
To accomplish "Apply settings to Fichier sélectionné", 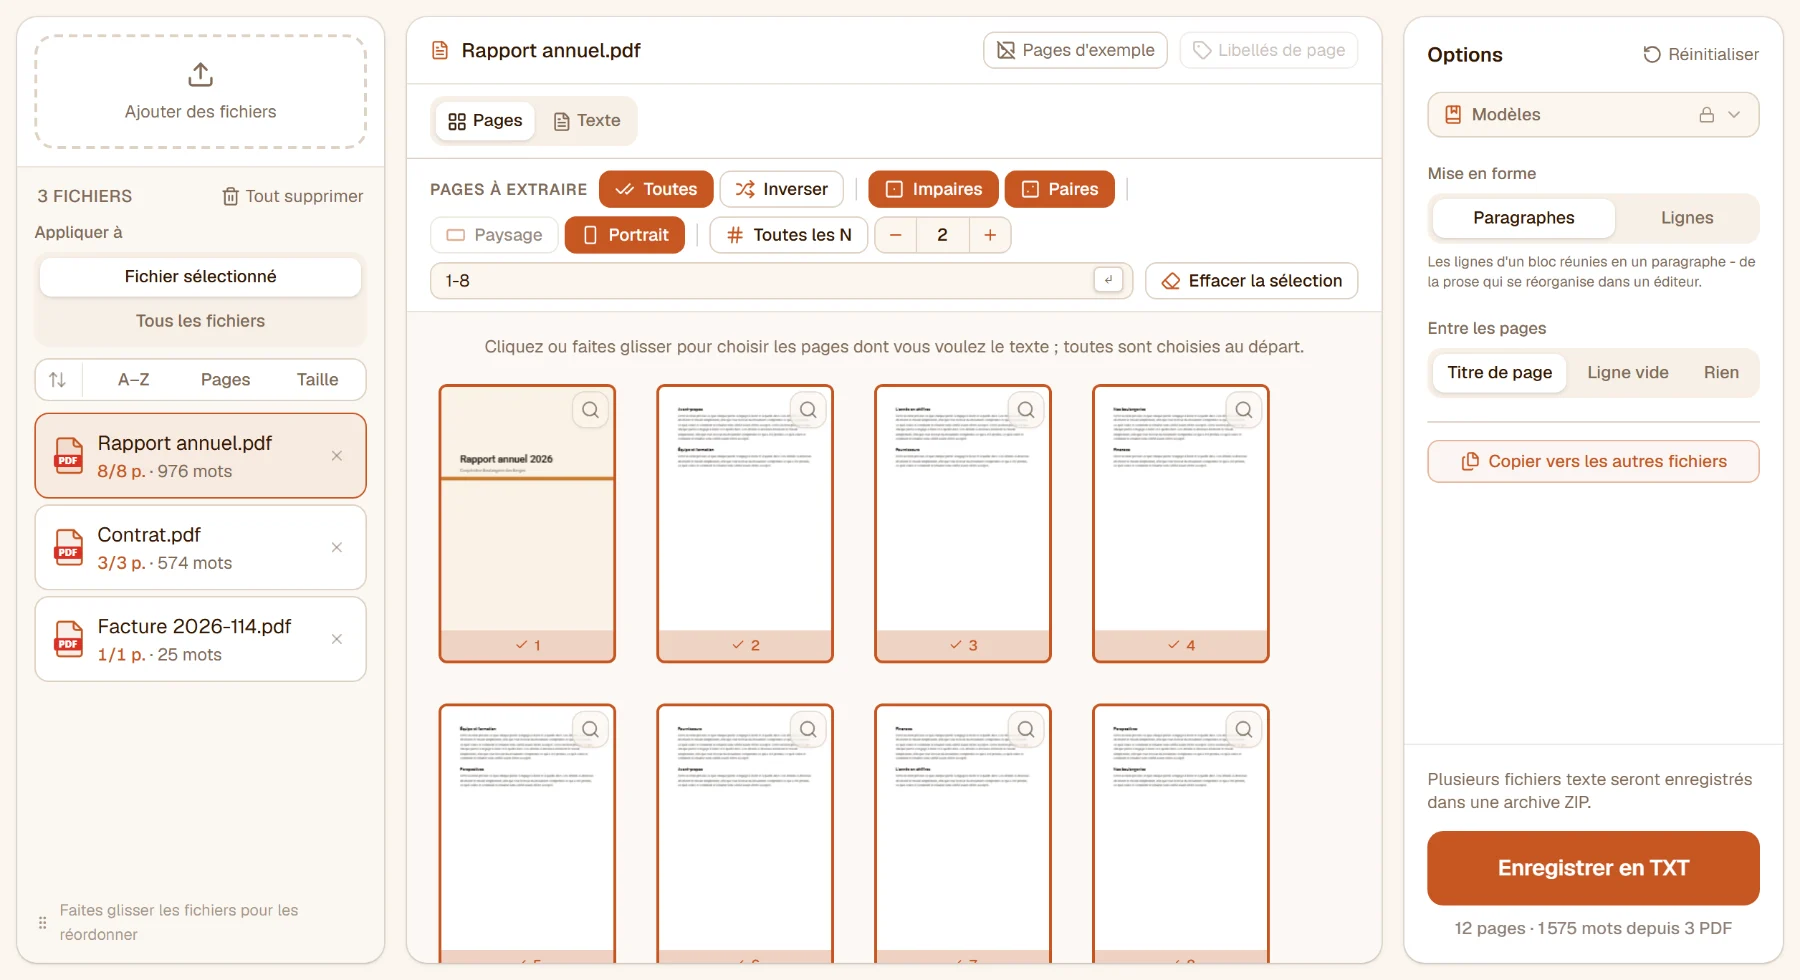I will pos(200,277).
